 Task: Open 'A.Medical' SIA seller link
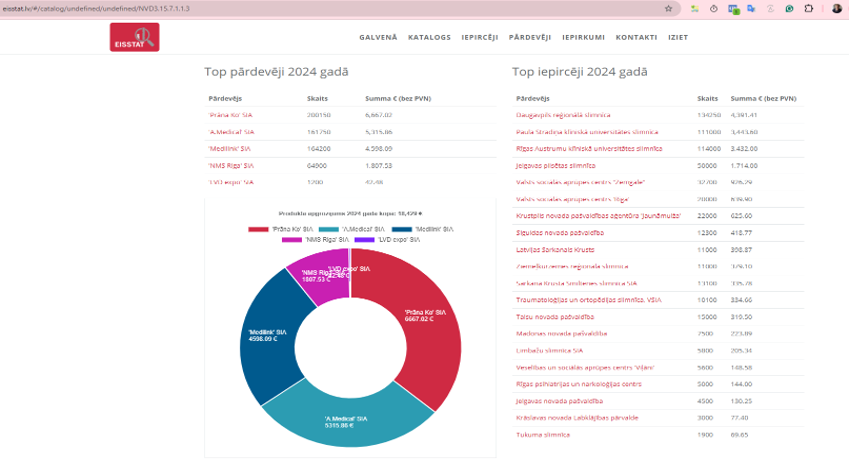231,132
